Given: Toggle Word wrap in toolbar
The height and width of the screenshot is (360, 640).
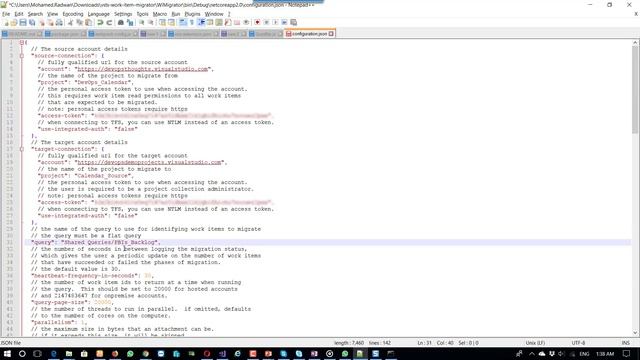Looking at the screenshot, I should tap(183, 22).
